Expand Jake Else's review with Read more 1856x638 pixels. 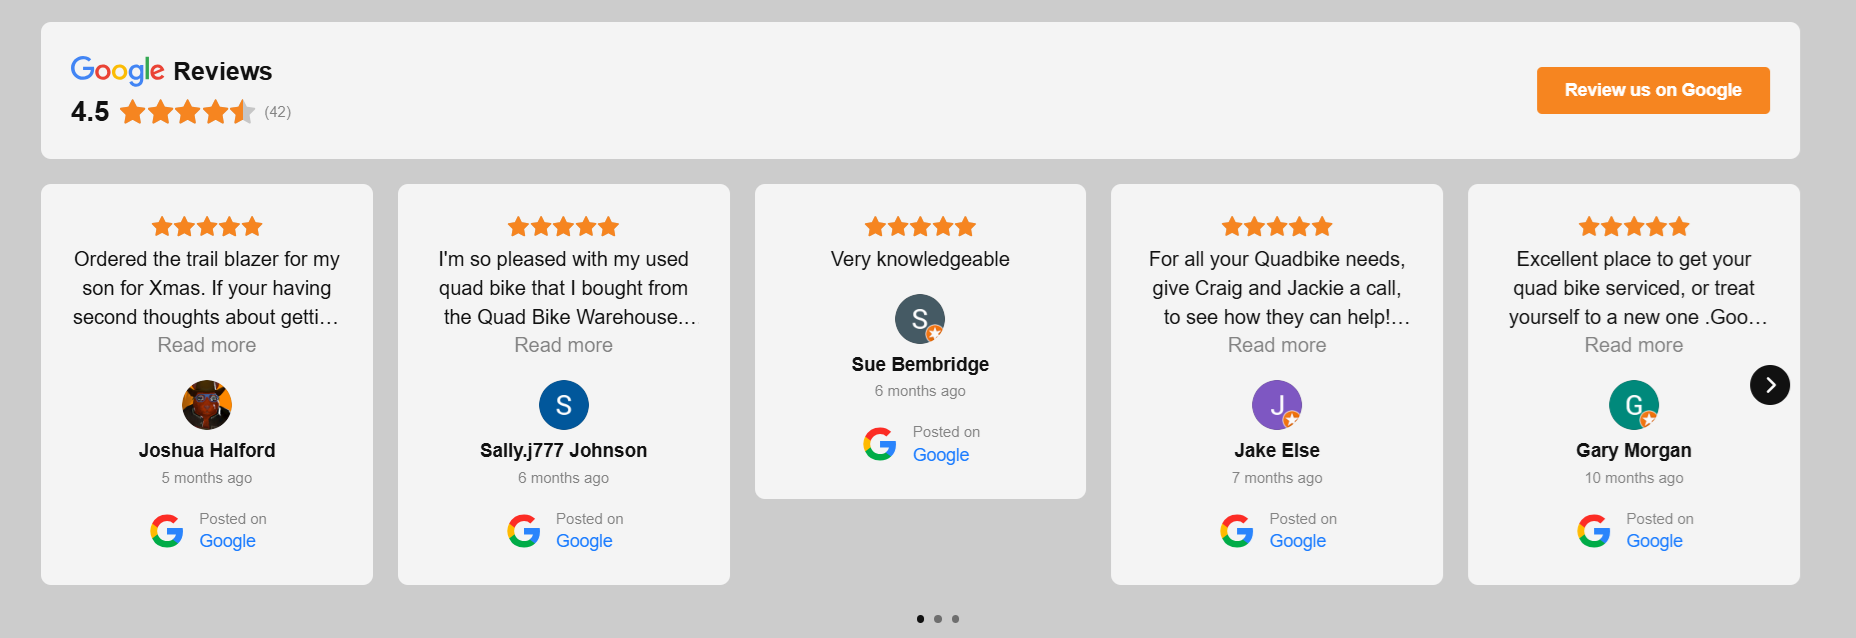[x=1277, y=345]
